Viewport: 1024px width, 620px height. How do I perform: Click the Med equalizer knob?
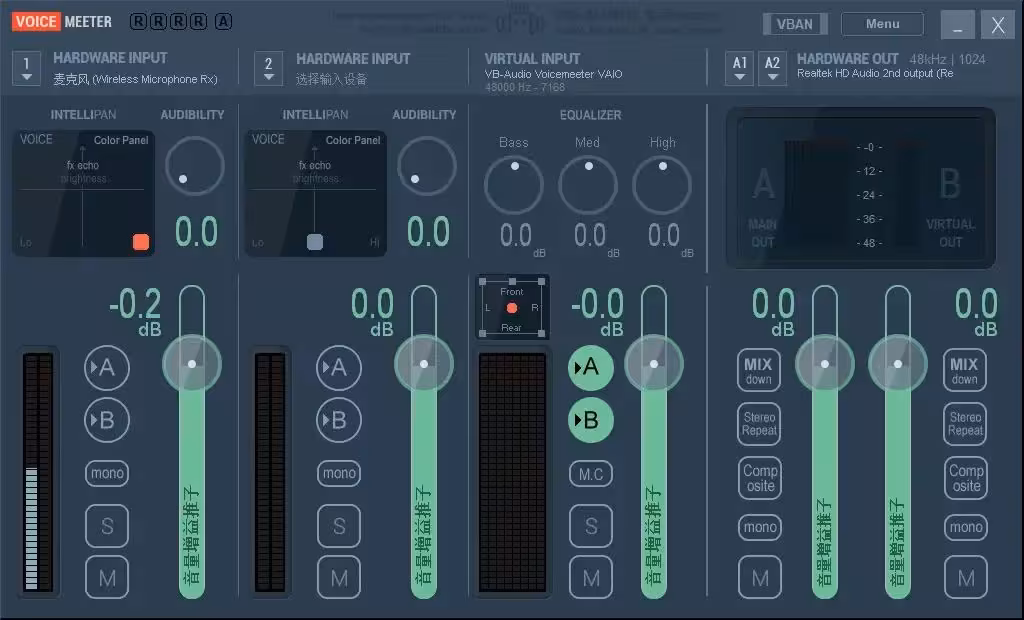pyautogui.click(x=588, y=185)
